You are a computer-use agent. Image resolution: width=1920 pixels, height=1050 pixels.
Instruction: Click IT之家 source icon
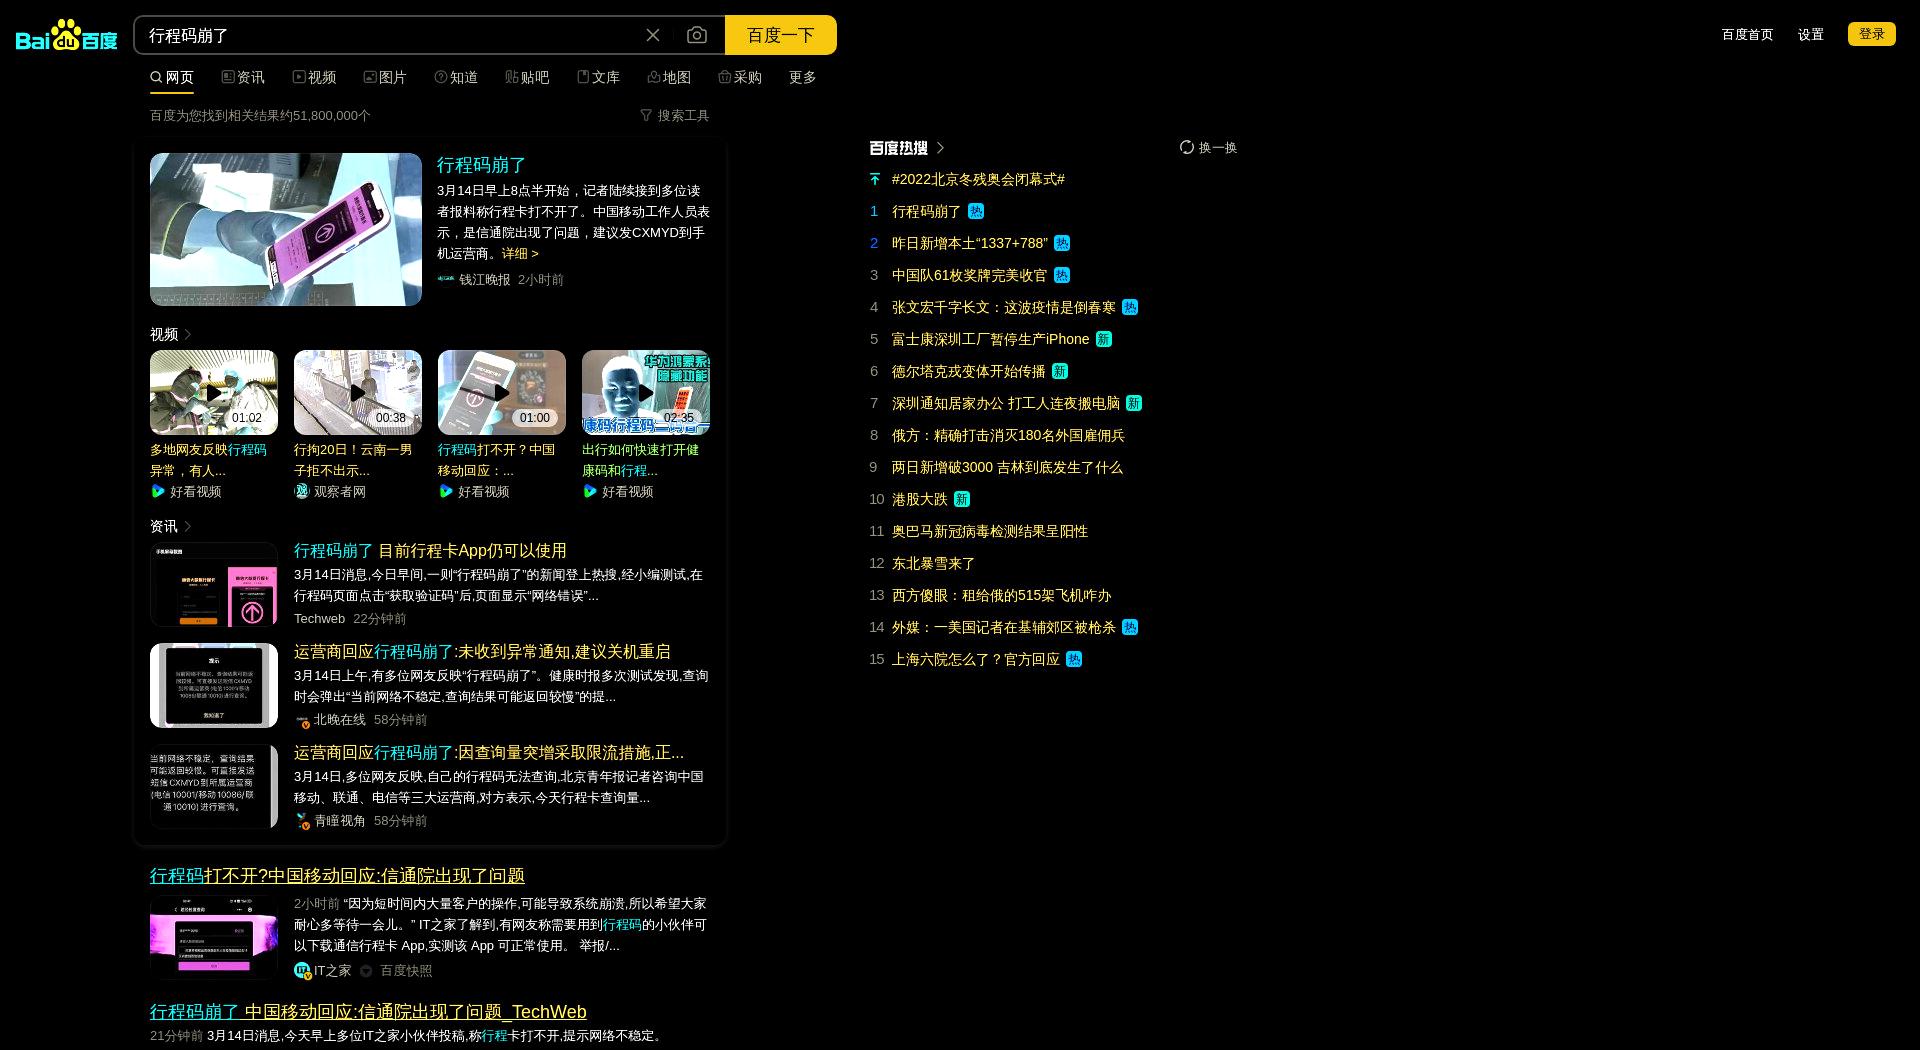pyautogui.click(x=302, y=970)
